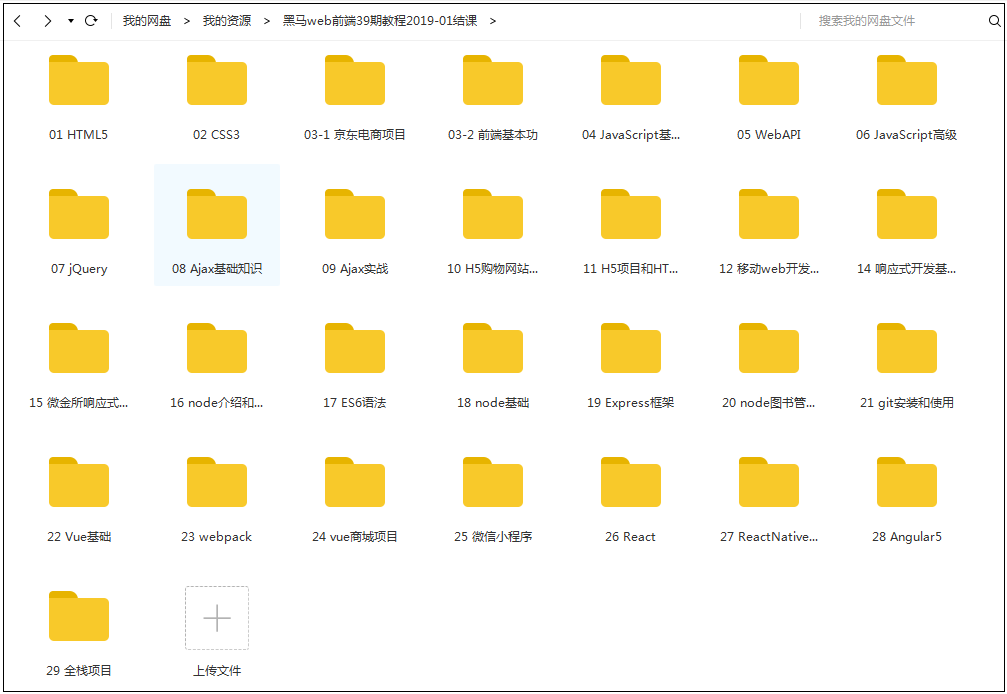Image resolution: width=1007 pixels, height=694 pixels.
Task: Click the 05 WebAPI folder name
Action: click(769, 135)
